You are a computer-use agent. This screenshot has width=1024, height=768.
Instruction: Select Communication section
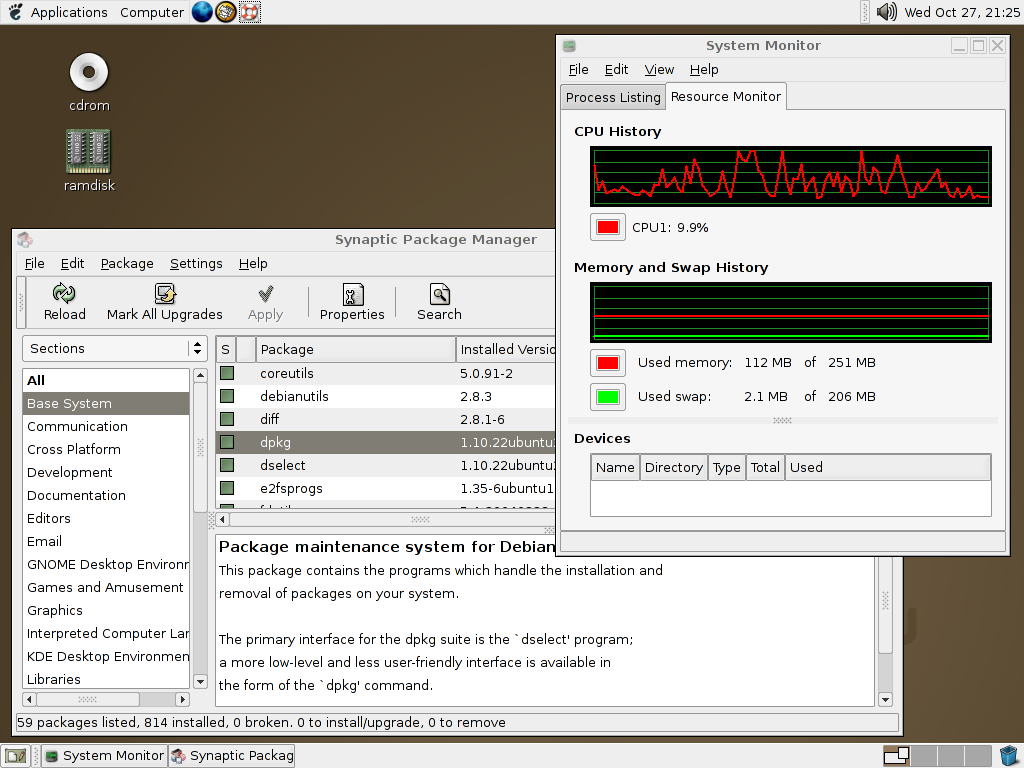tap(106, 426)
